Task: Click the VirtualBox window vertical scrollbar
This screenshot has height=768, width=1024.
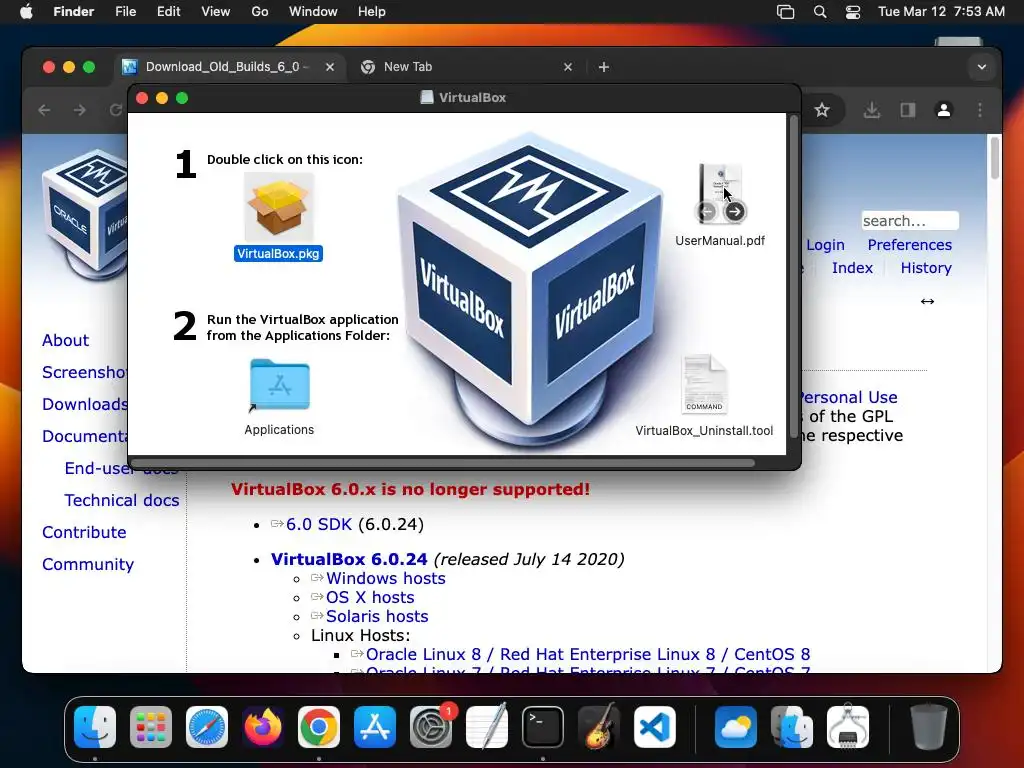Action: click(793, 278)
